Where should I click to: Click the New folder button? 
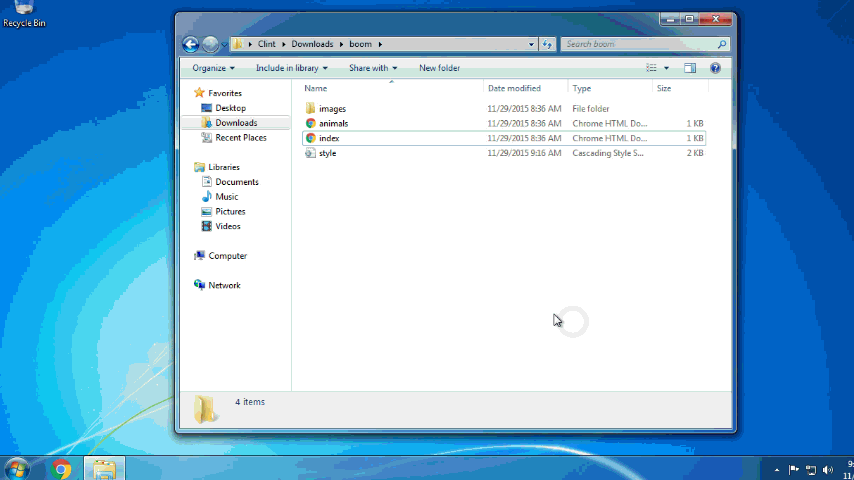coord(440,68)
